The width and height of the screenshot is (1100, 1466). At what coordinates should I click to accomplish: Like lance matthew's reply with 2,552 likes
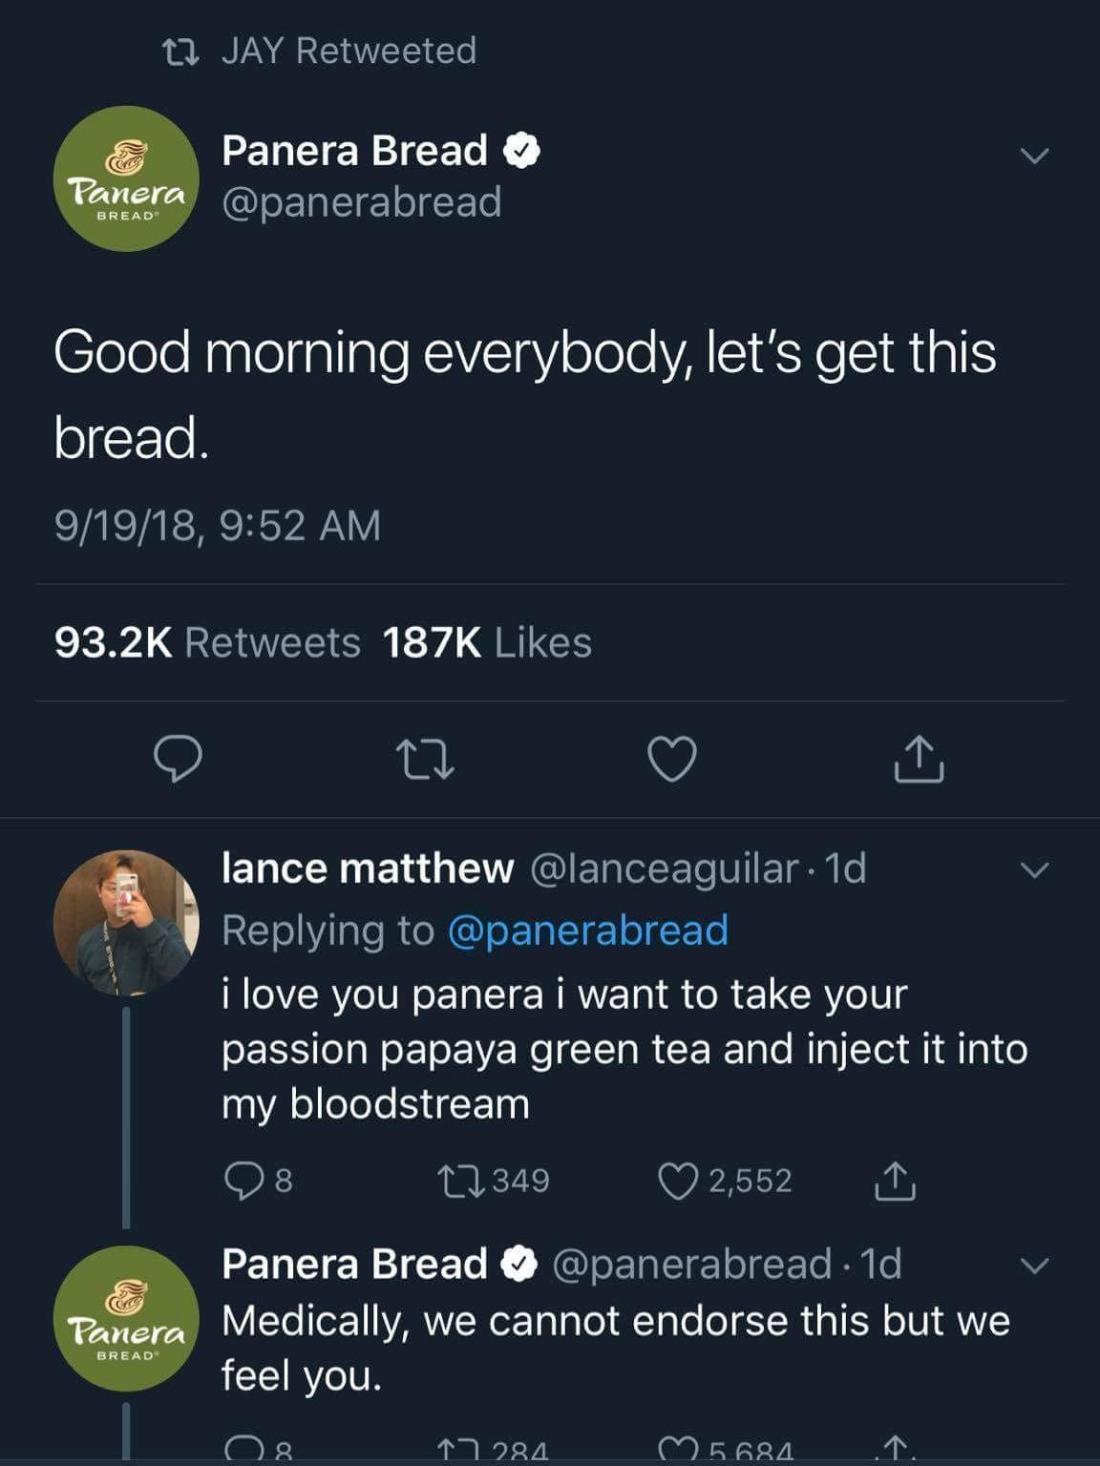coord(678,1181)
